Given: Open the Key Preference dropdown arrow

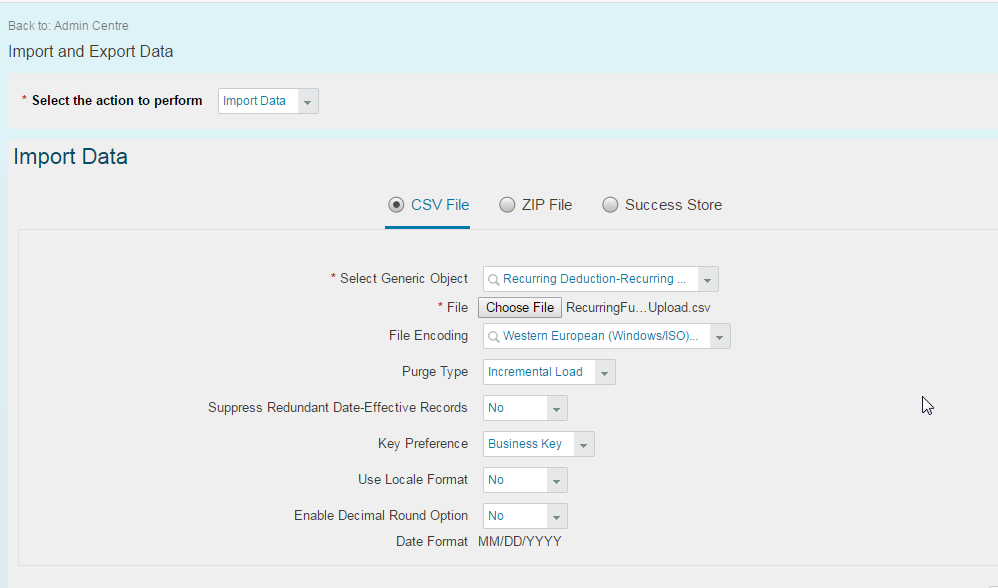Looking at the screenshot, I should pyautogui.click(x=583, y=444).
